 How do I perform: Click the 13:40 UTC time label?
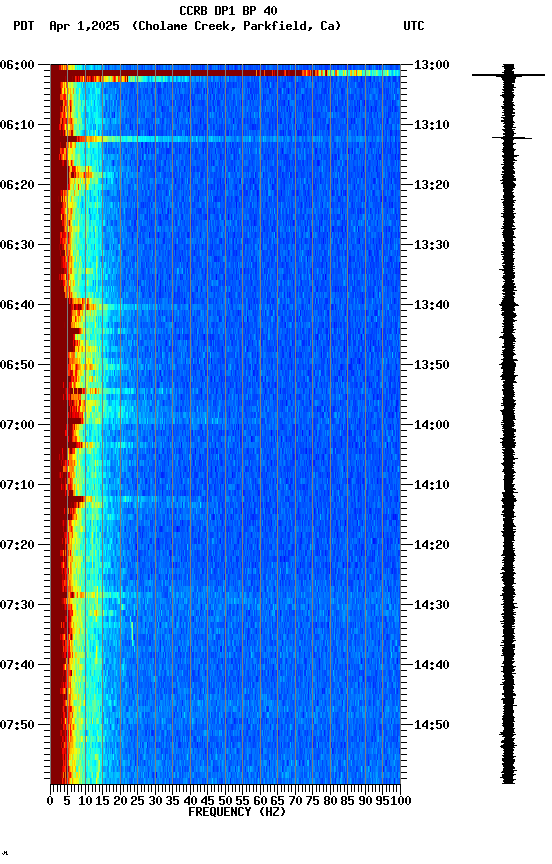[432, 305]
